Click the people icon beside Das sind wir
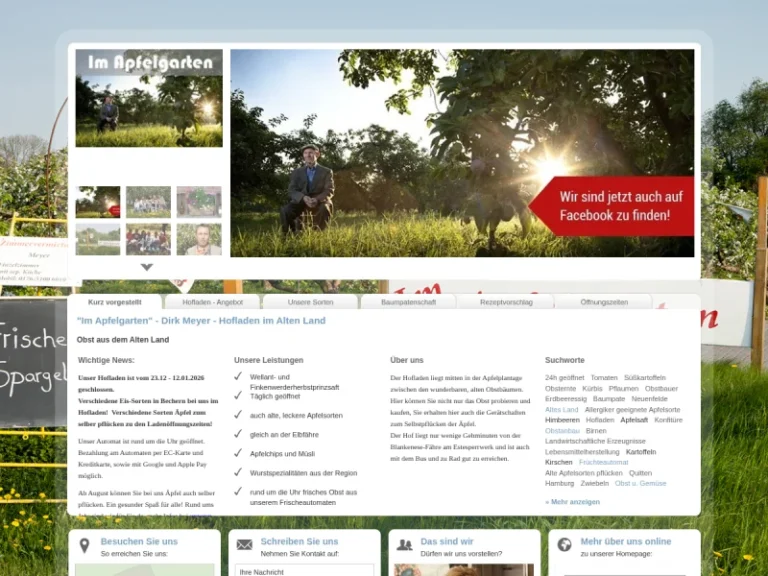 tap(404, 545)
